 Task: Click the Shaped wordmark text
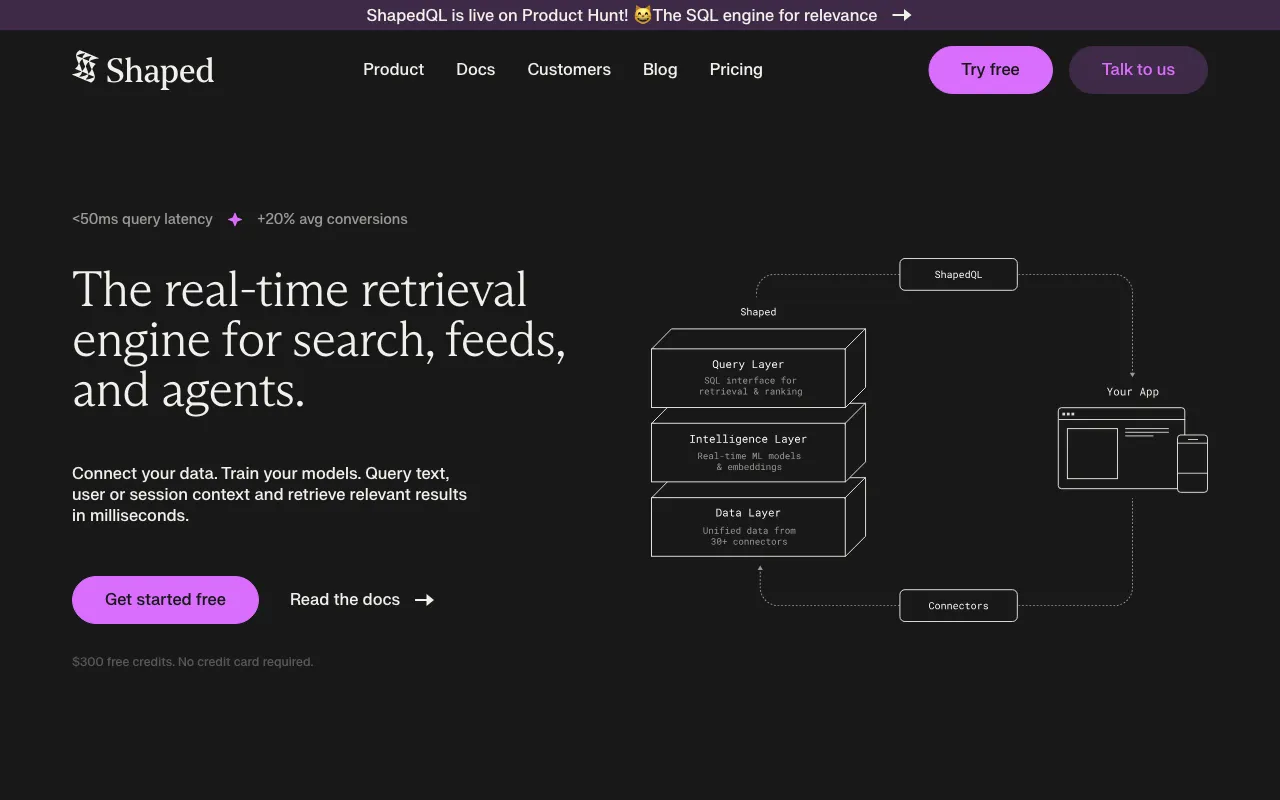point(160,71)
